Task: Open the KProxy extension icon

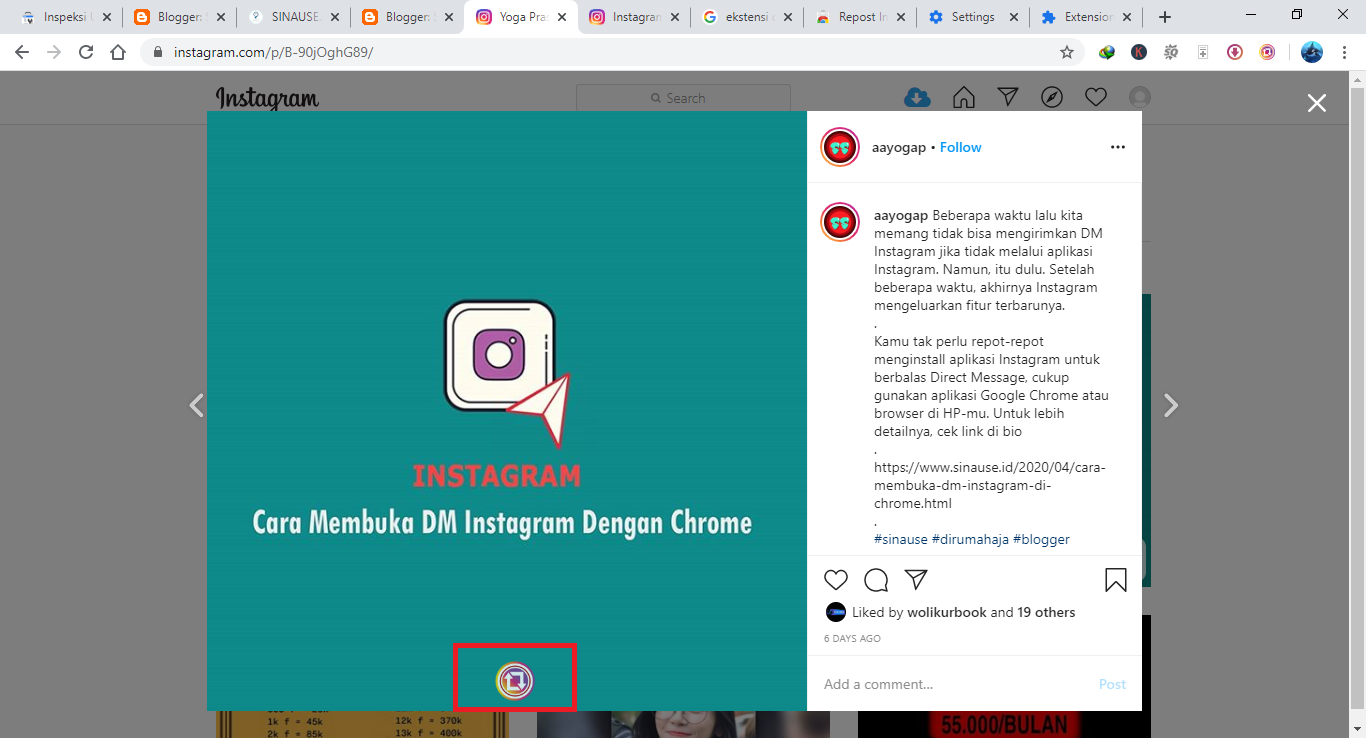Action: (1139, 51)
